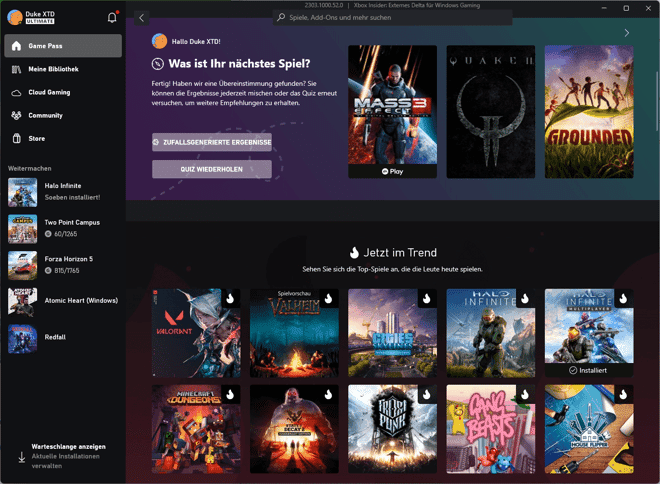Click the Cloud Gaming icon in sidebar
Screen dimensions: 660x484
click(17, 92)
